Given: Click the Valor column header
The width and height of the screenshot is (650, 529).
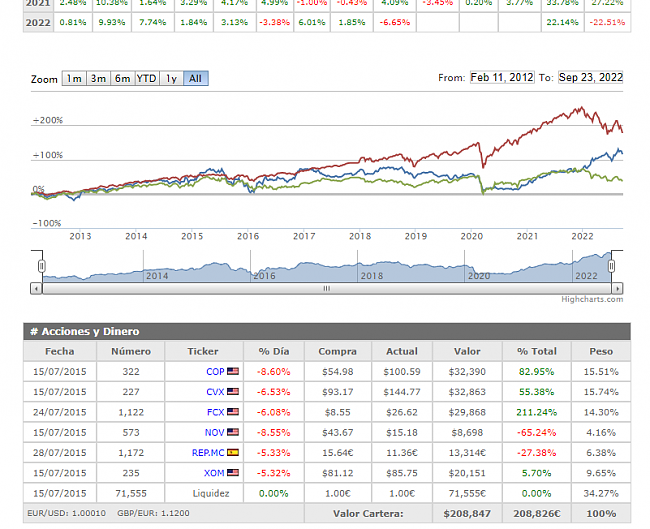Looking at the screenshot, I should 467,351.
